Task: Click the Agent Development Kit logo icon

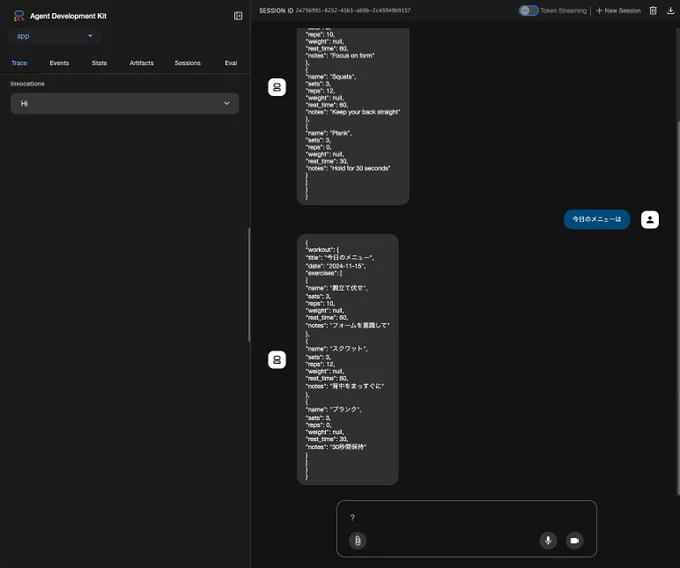Action: pyautogui.click(x=19, y=16)
